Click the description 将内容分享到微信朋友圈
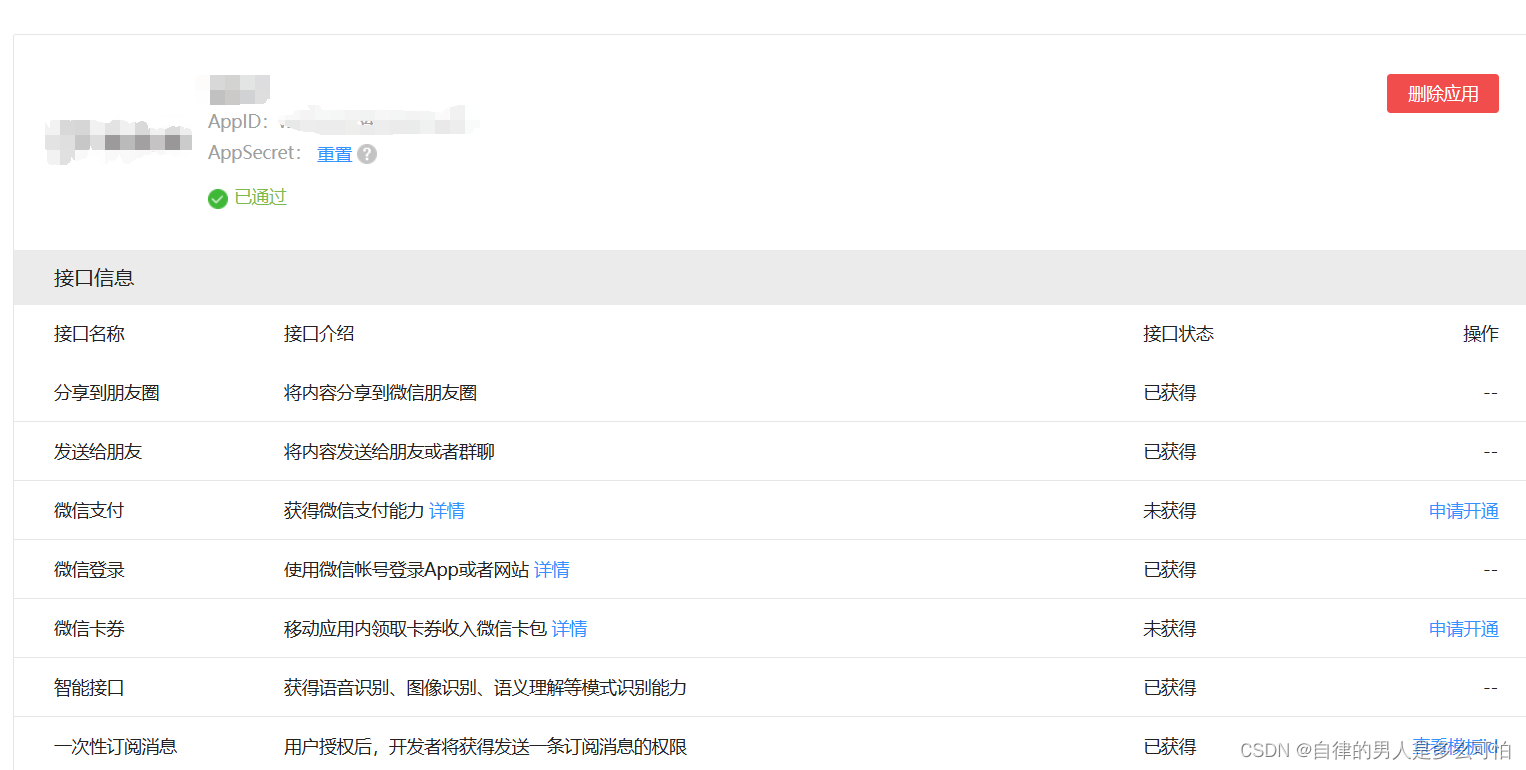Viewport: 1526px width, 770px height. click(380, 393)
